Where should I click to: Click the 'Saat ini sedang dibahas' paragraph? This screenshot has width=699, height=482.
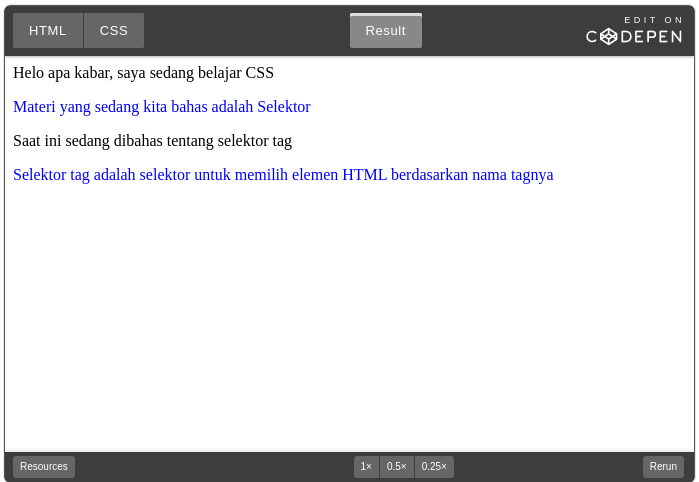coord(152,141)
